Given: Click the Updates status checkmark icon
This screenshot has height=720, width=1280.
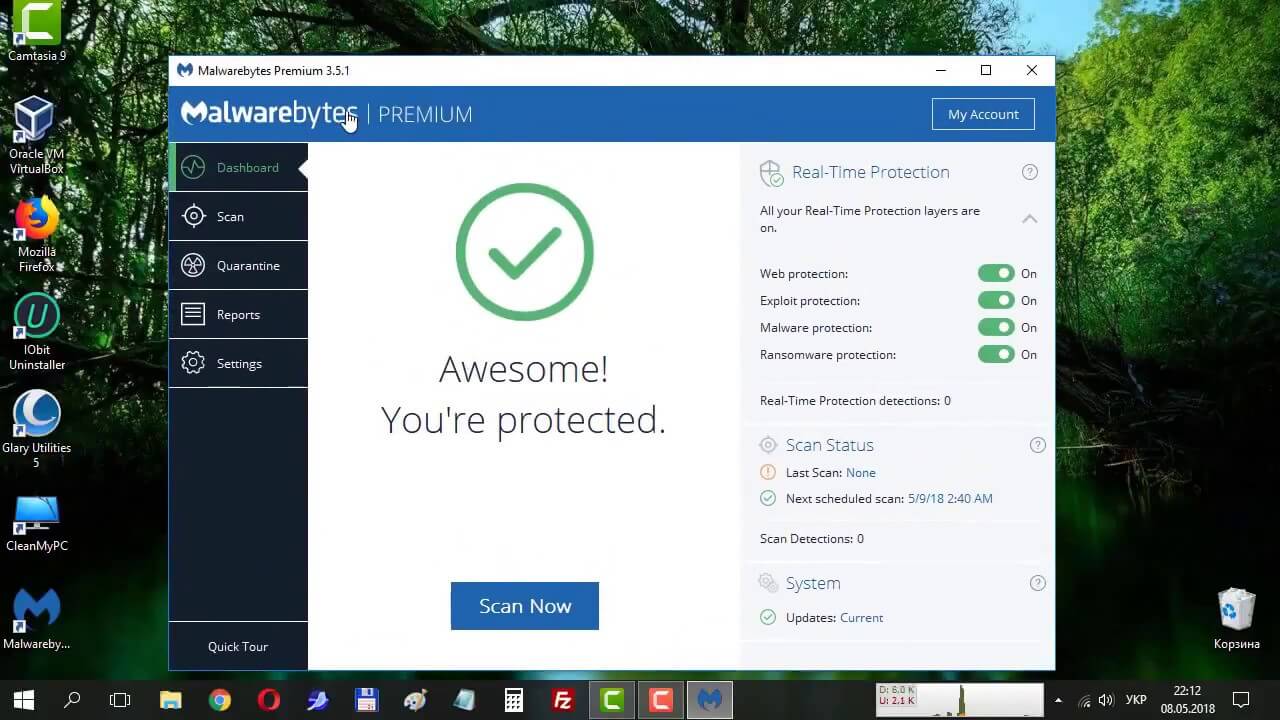Looking at the screenshot, I should coord(768,617).
